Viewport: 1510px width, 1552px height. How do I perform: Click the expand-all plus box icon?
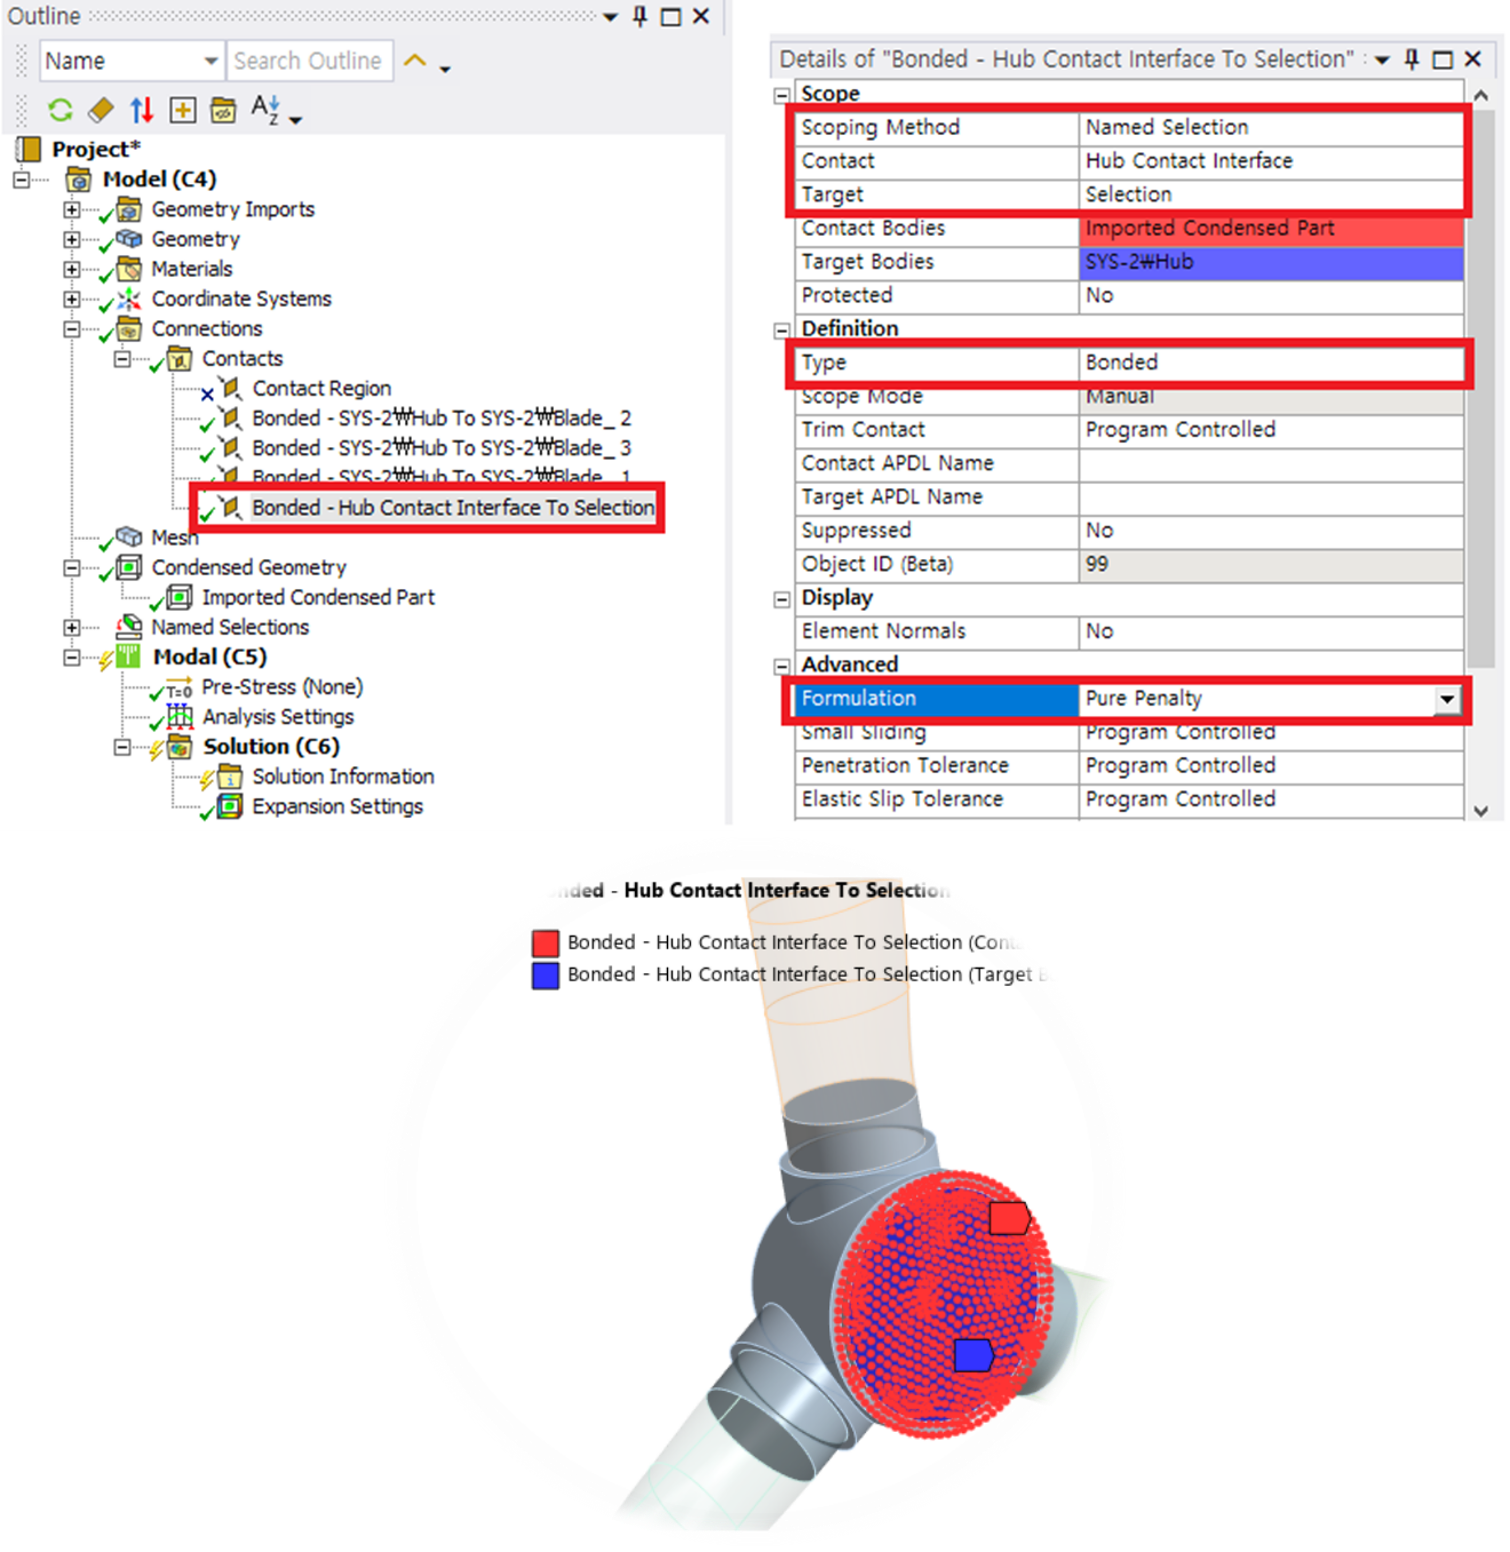click(x=182, y=110)
